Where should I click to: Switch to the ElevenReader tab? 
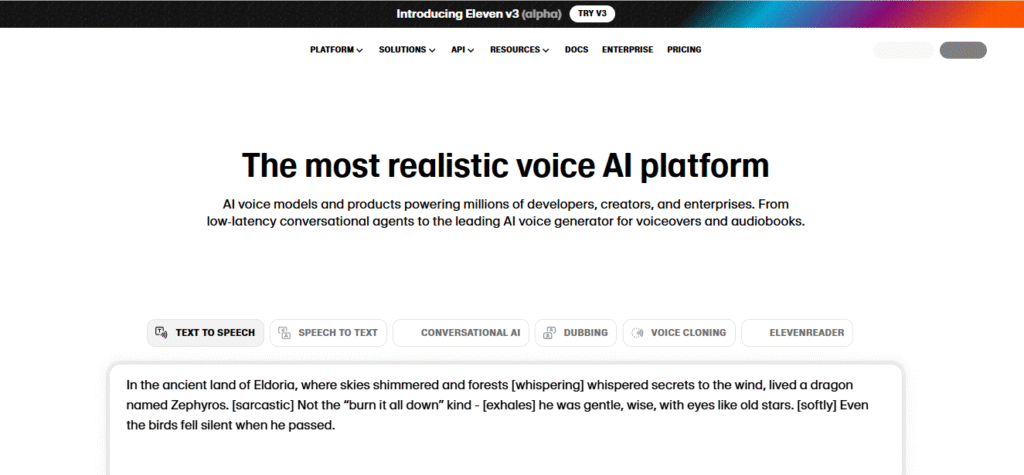tap(797, 333)
